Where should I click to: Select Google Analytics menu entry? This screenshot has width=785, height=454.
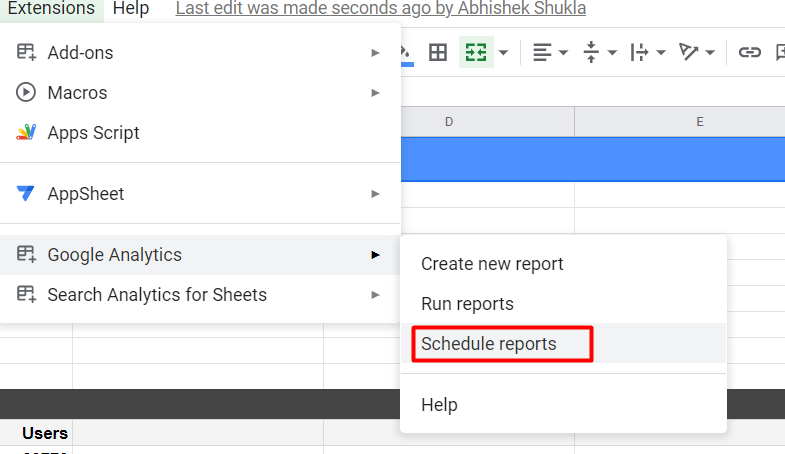pyautogui.click(x=200, y=255)
